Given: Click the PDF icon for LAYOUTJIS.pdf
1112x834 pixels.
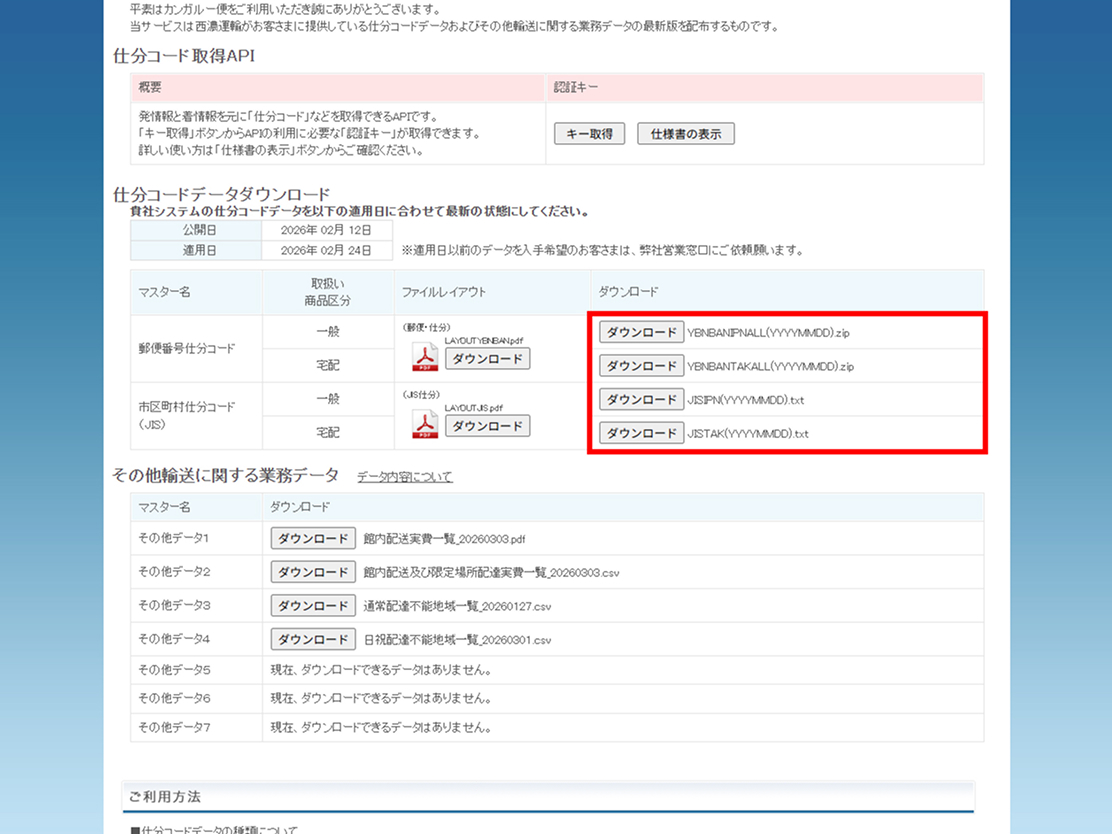Looking at the screenshot, I should click(425, 424).
